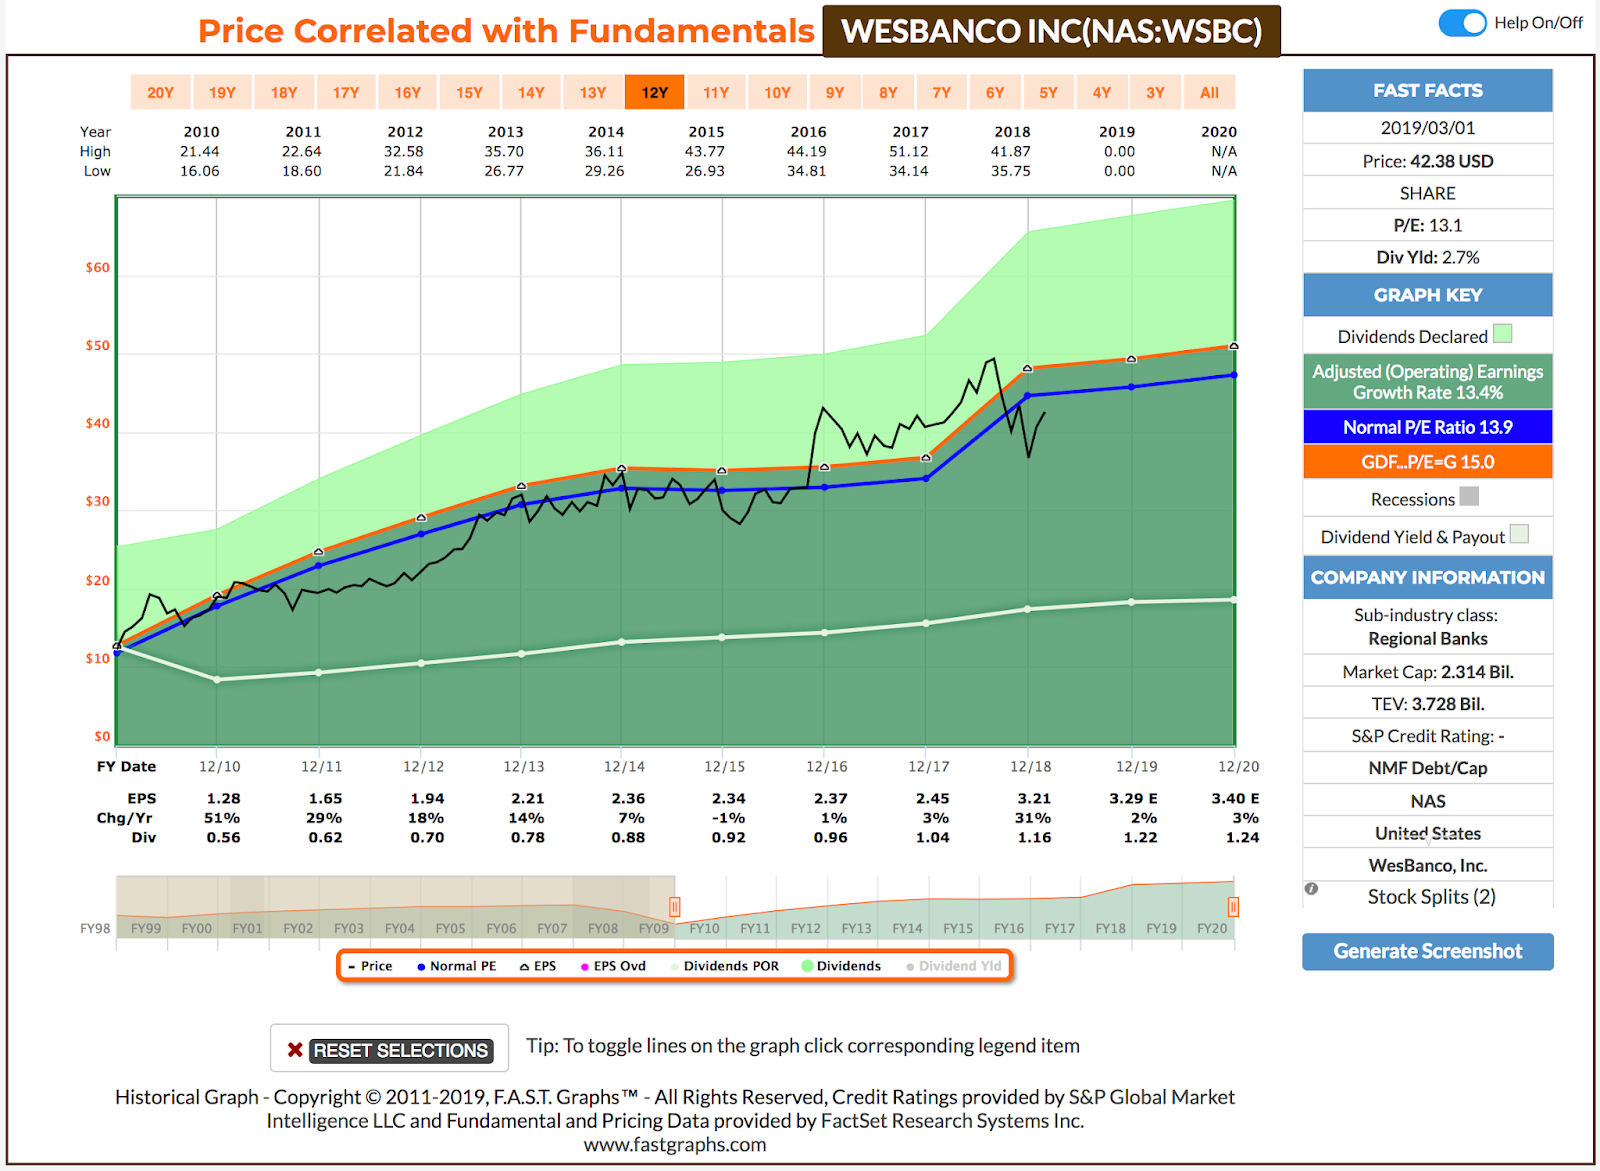The width and height of the screenshot is (1600, 1171).
Task: Choose the 5Y range tab
Action: point(1048,92)
